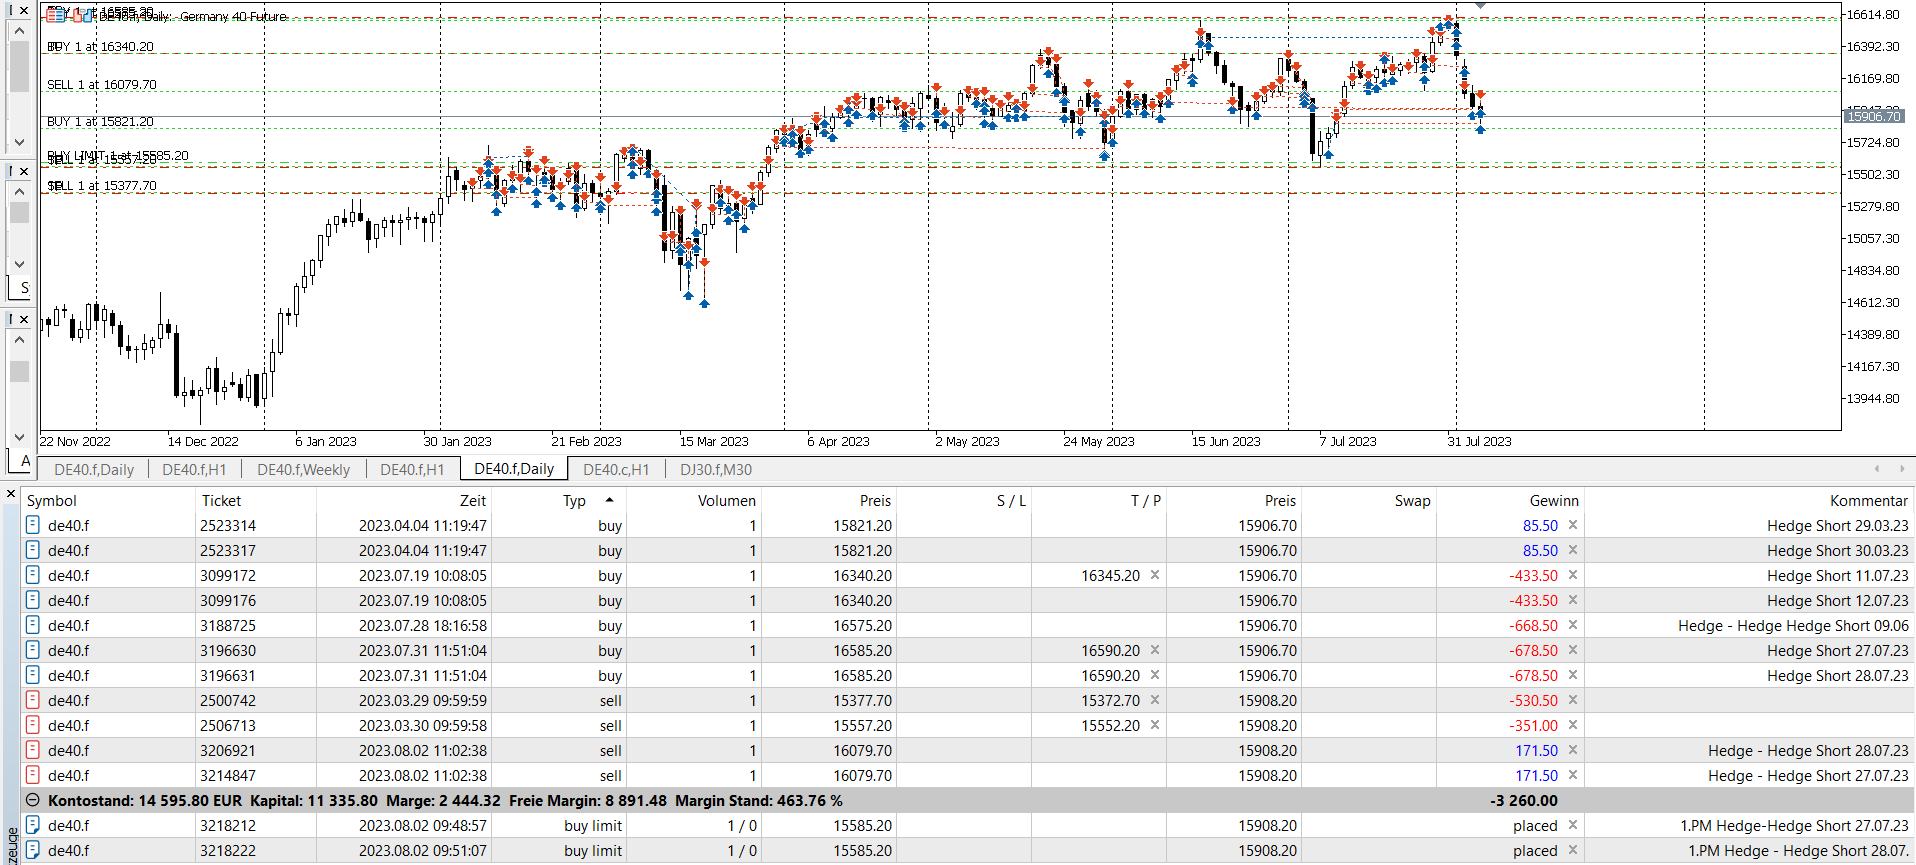Delete pending buy limit order 3218222
Image resolution: width=1916 pixels, height=865 pixels.
[1572, 850]
